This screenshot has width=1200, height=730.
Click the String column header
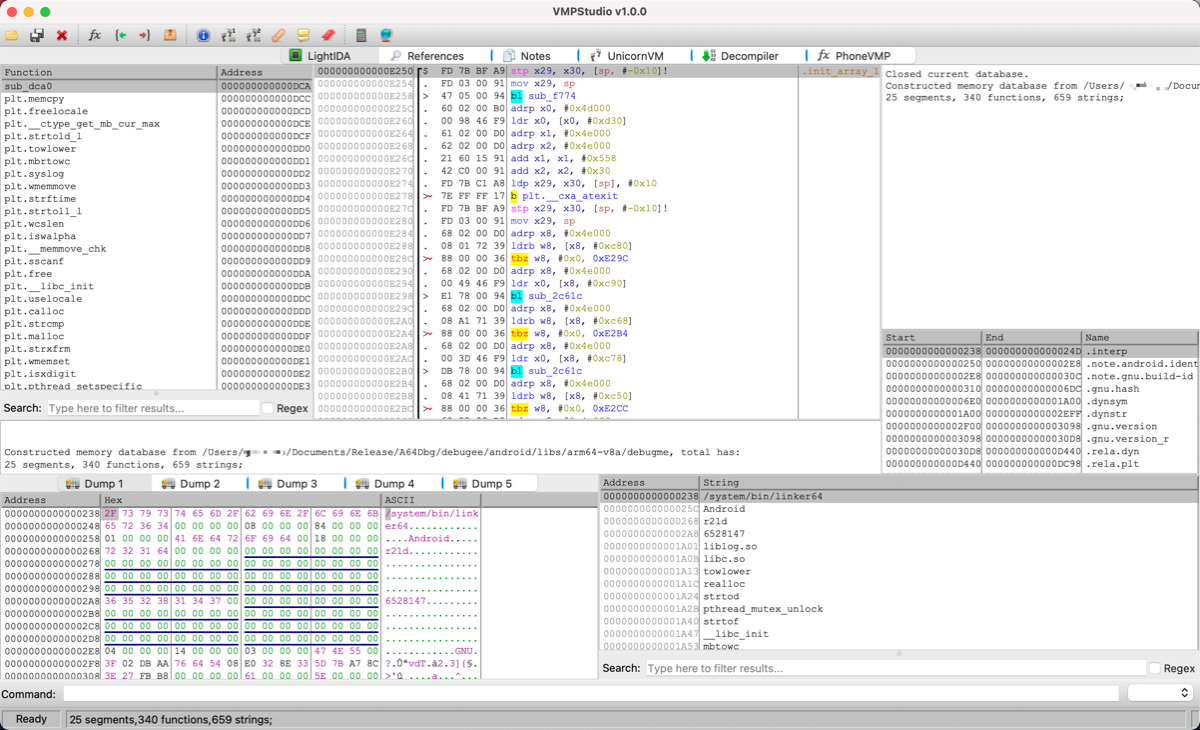click(x=948, y=483)
